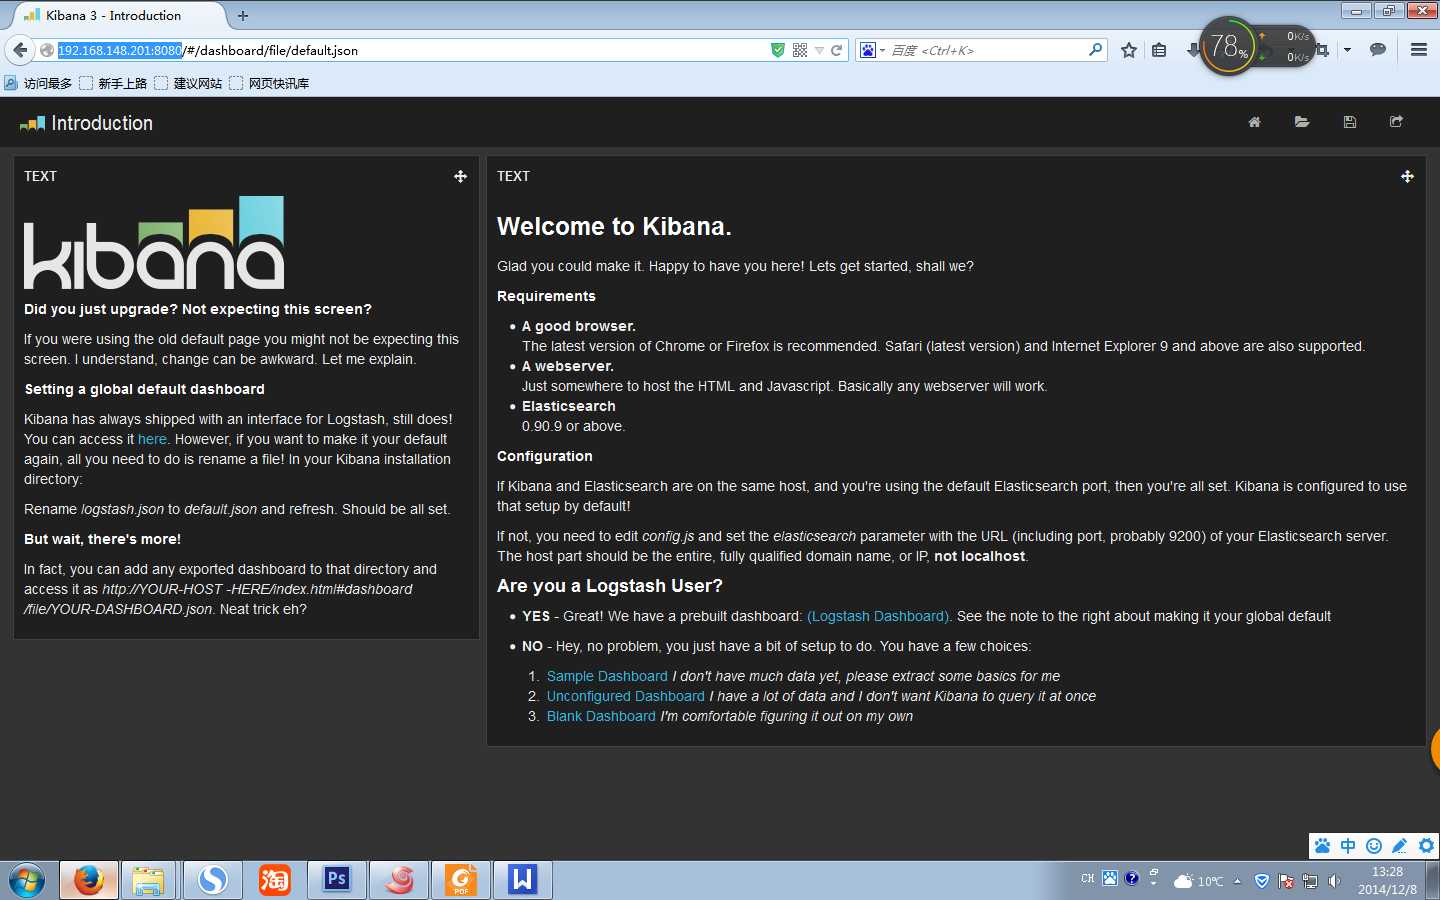Bookmark this page with the star icon
The image size is (1440, 900).
(x=1129, y=50)
